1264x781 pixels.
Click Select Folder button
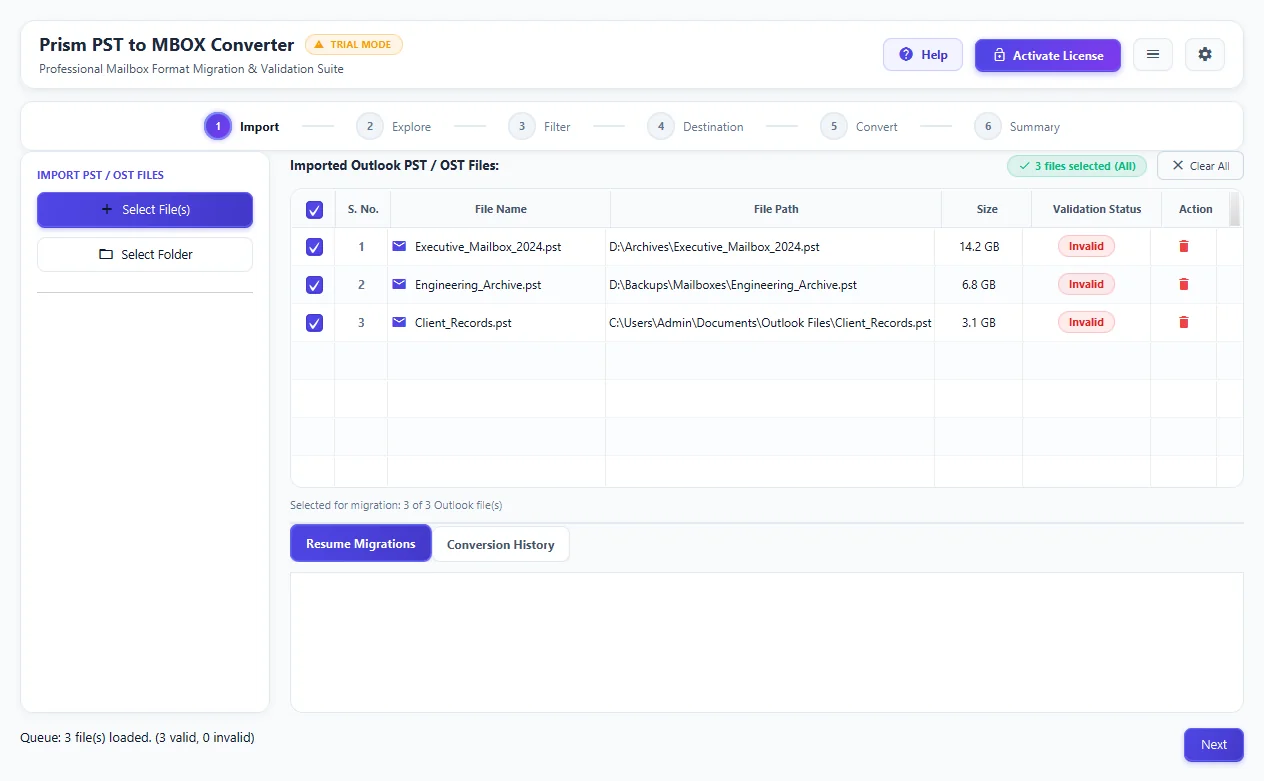click(145, 254)
